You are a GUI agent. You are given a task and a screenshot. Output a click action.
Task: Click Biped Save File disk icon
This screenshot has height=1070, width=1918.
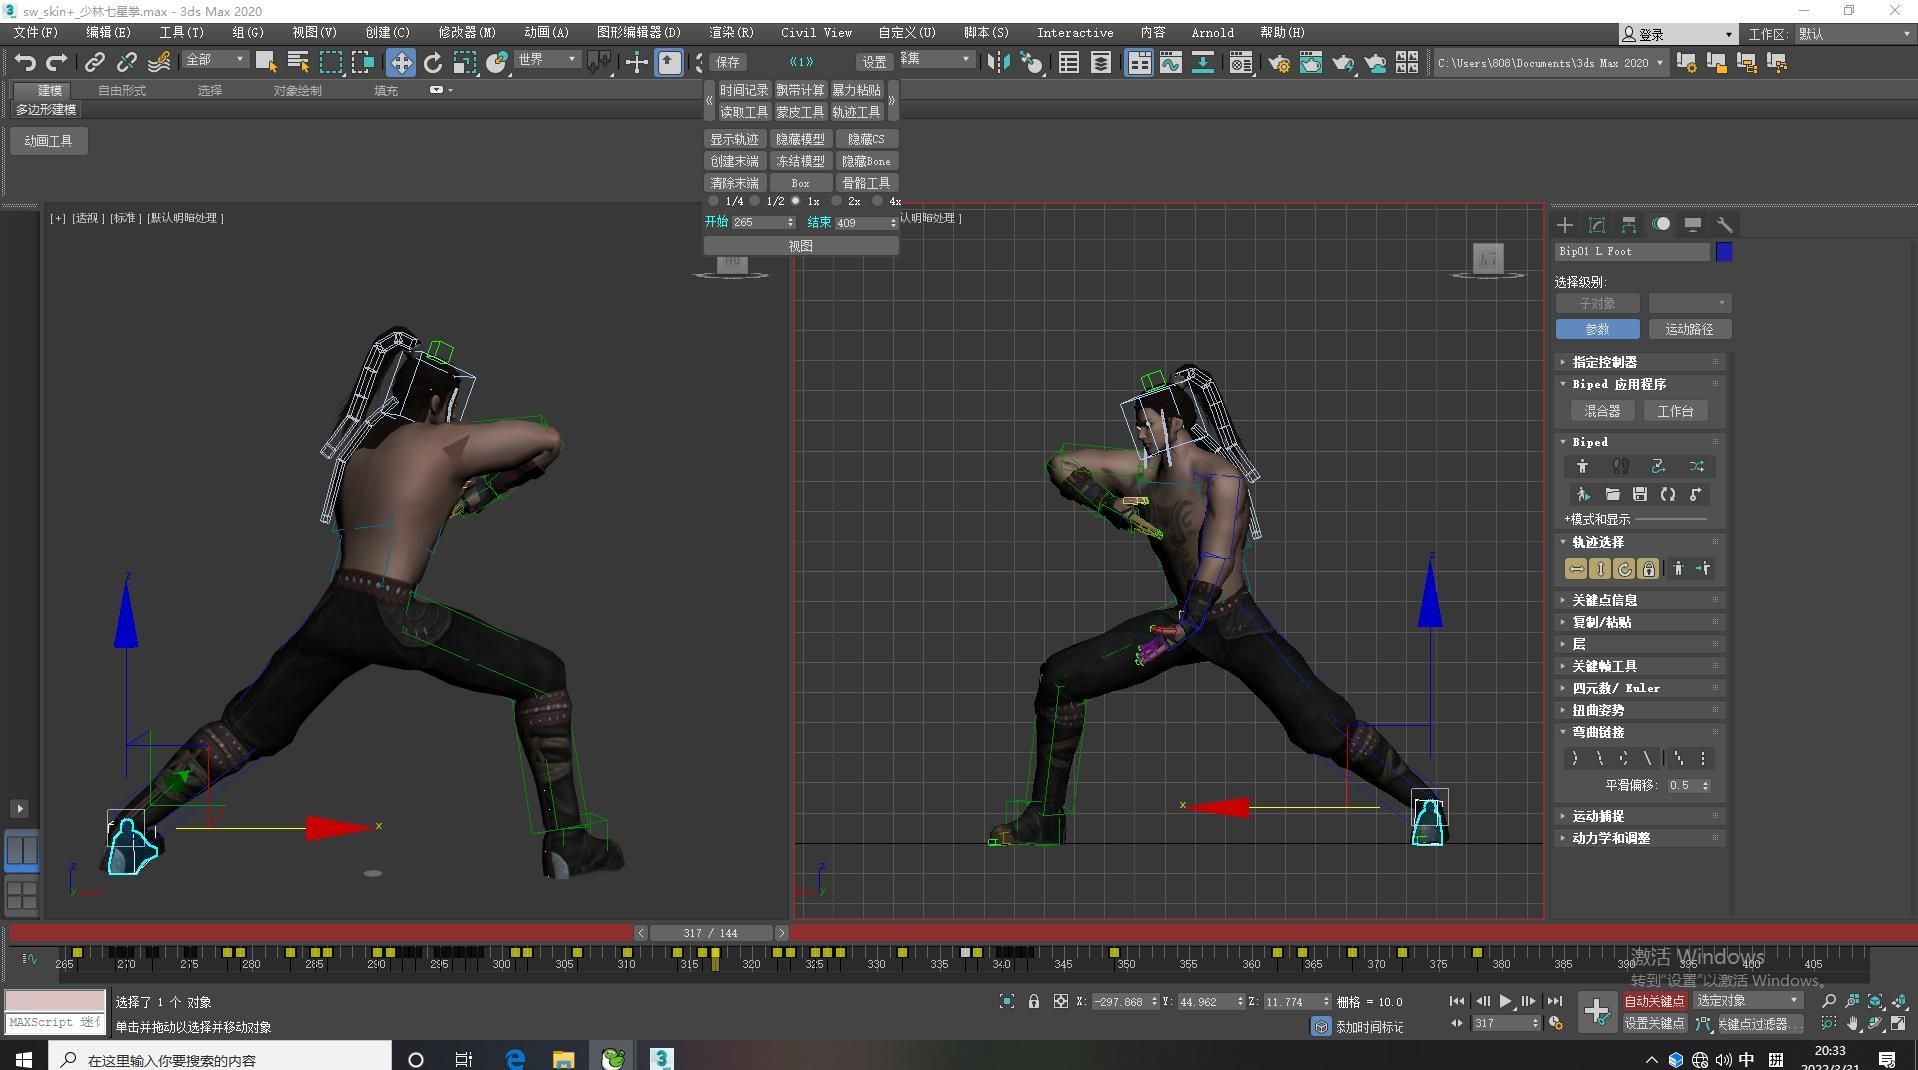(x=1640, y=494)
